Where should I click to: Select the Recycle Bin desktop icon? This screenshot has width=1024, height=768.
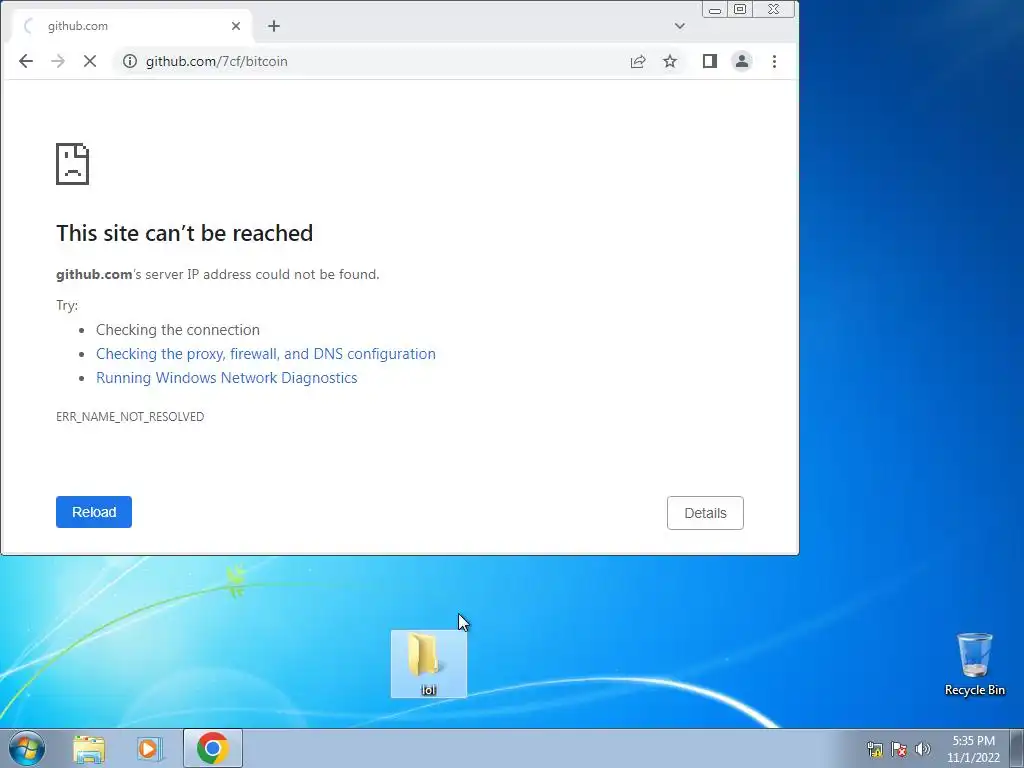(x=975, y=664)
